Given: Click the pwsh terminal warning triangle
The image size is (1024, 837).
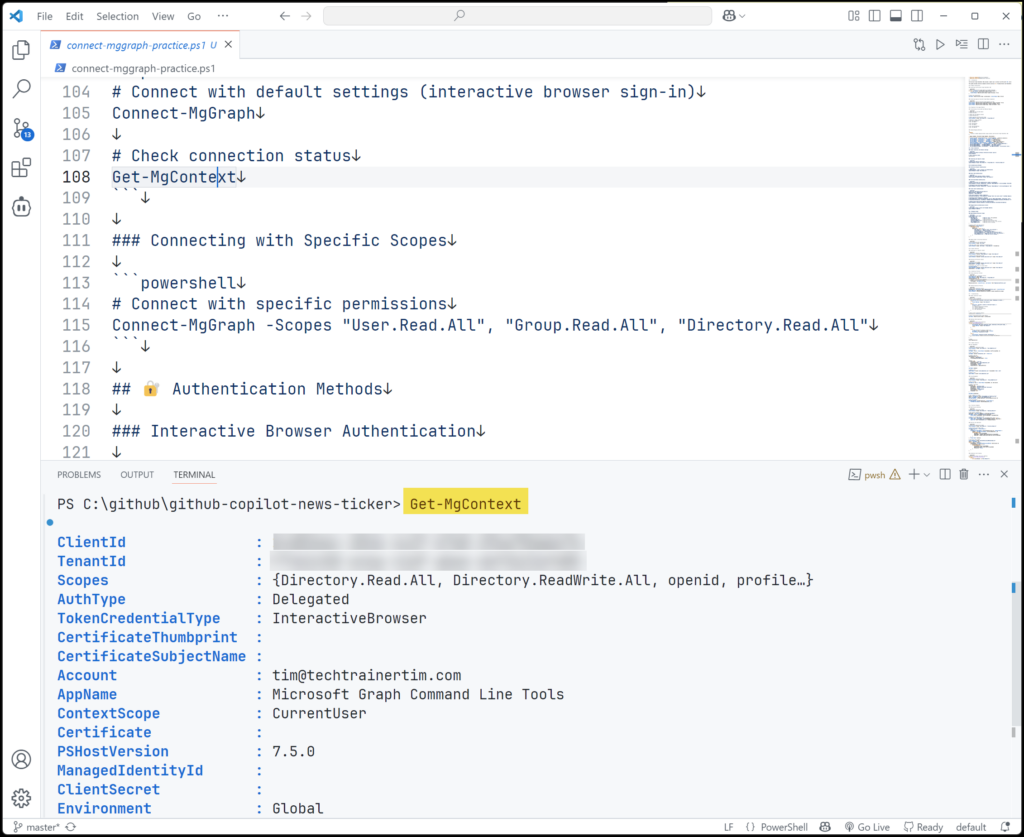Looking at the screenshot, I should point(895,475).
